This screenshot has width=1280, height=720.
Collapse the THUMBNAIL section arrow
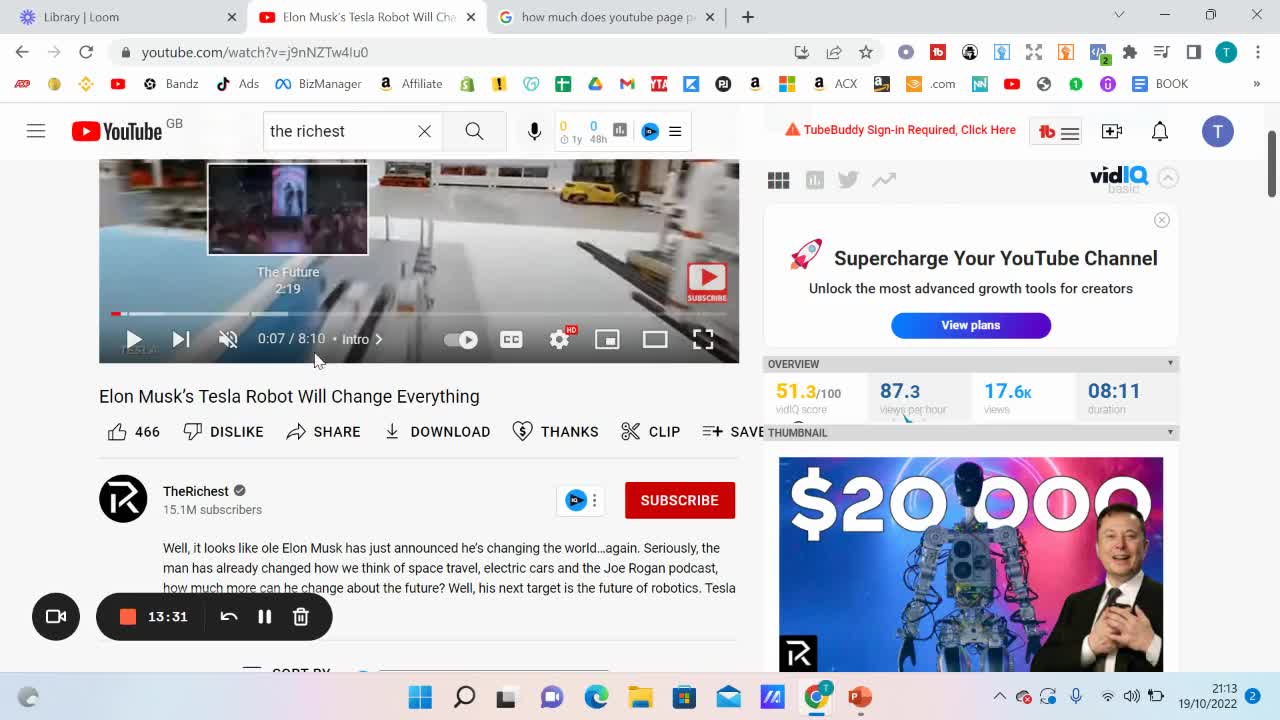pos(1170,433)
